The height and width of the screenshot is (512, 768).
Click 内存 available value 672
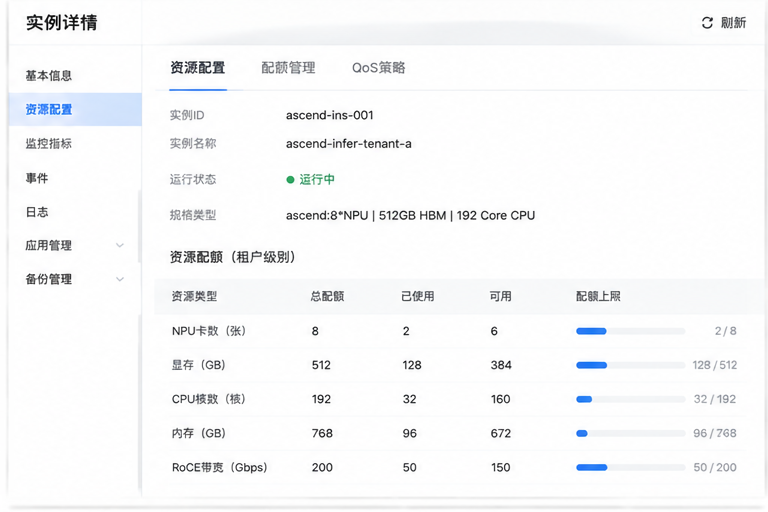[501, 433]
